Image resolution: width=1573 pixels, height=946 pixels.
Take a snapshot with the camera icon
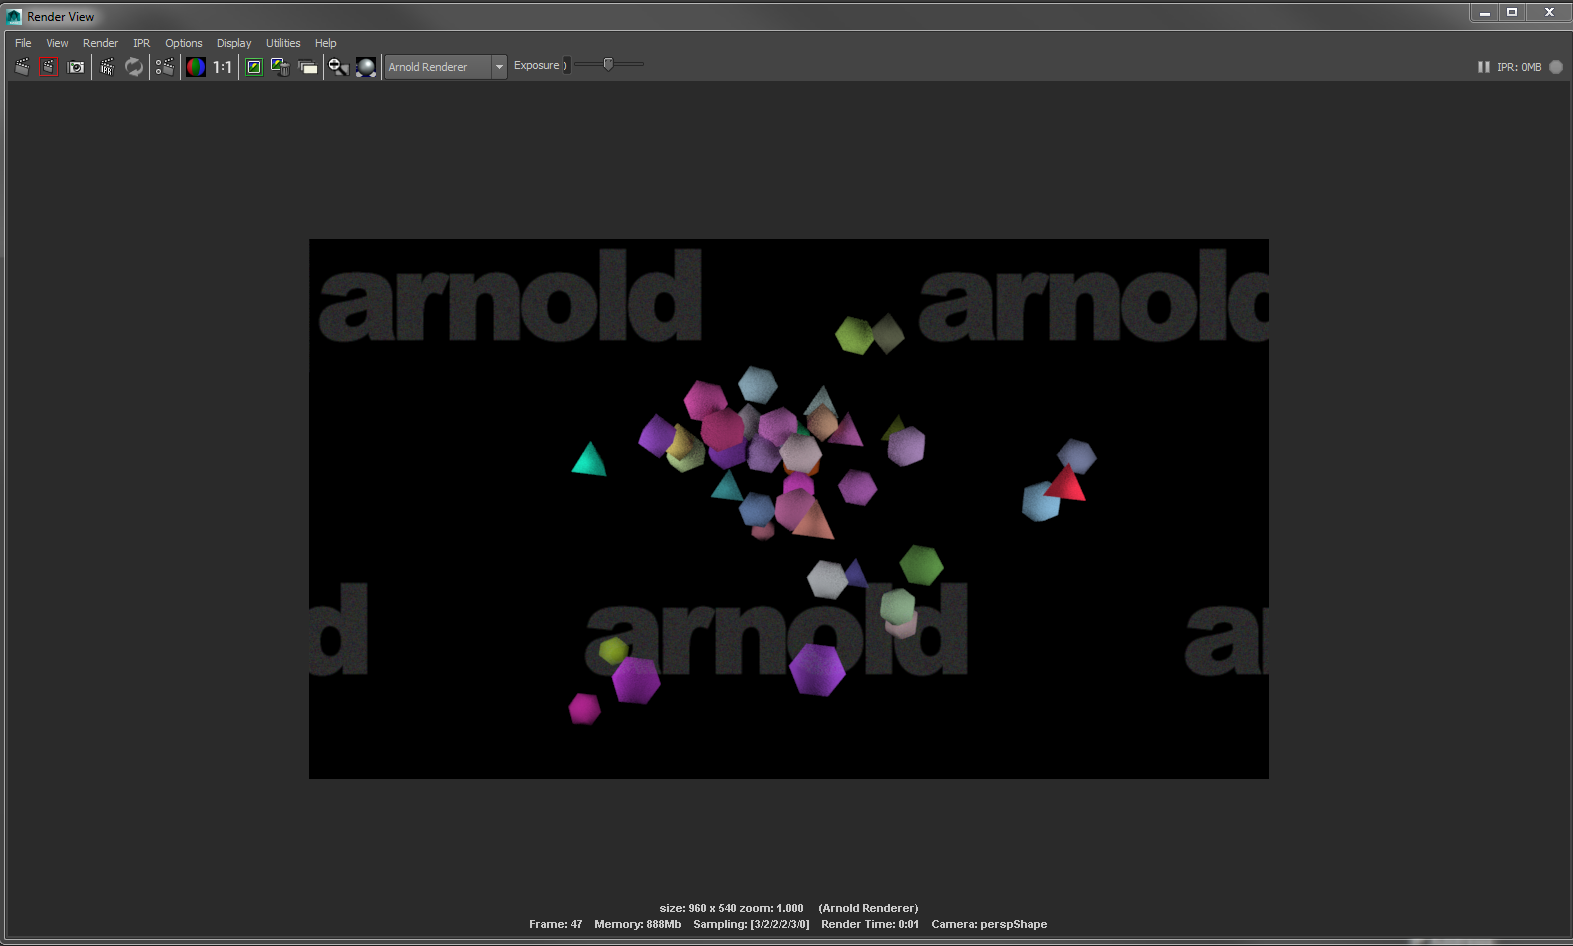76,67
